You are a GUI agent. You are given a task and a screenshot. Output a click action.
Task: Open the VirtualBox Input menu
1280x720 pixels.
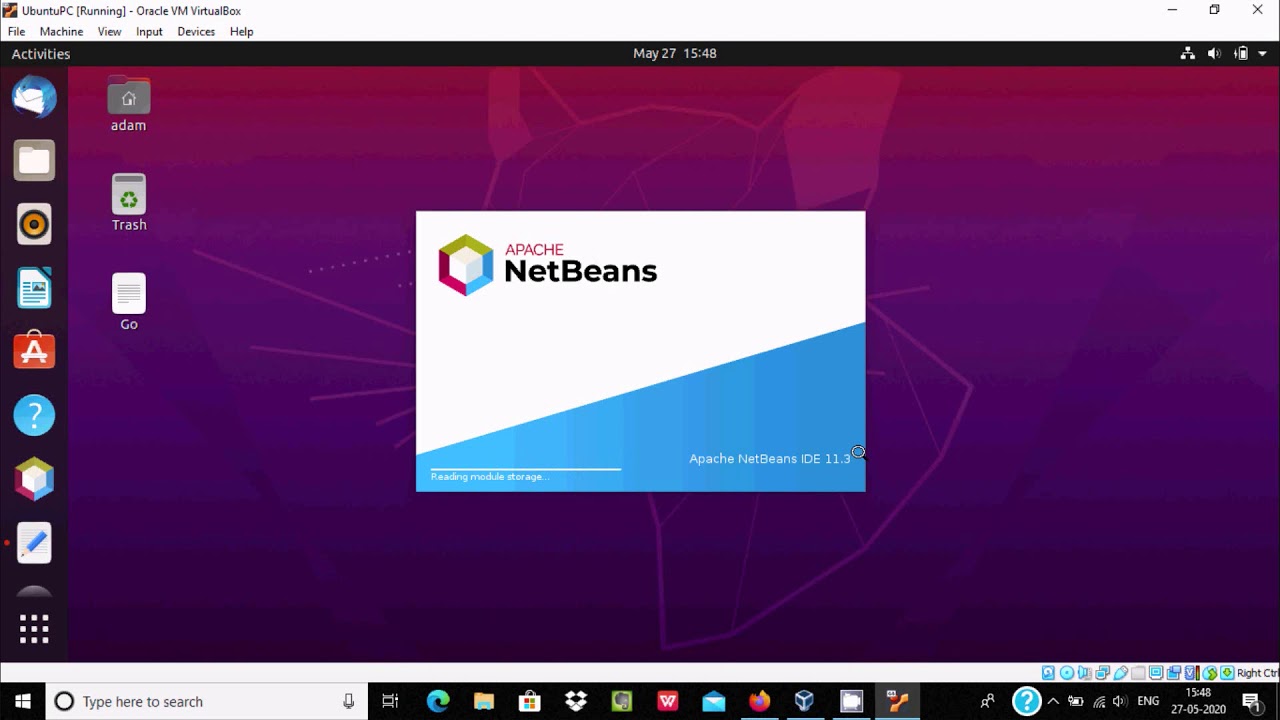tap(149, 31)
